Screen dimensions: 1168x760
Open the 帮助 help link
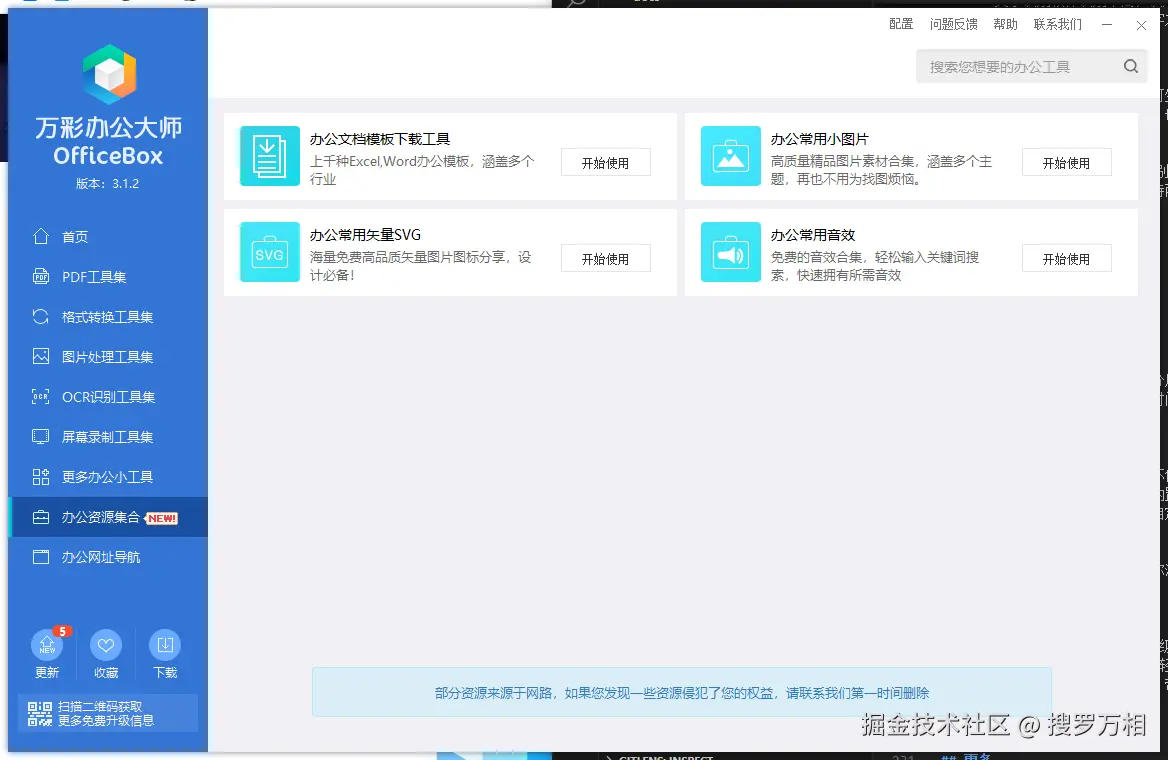tap(1005, 24)
